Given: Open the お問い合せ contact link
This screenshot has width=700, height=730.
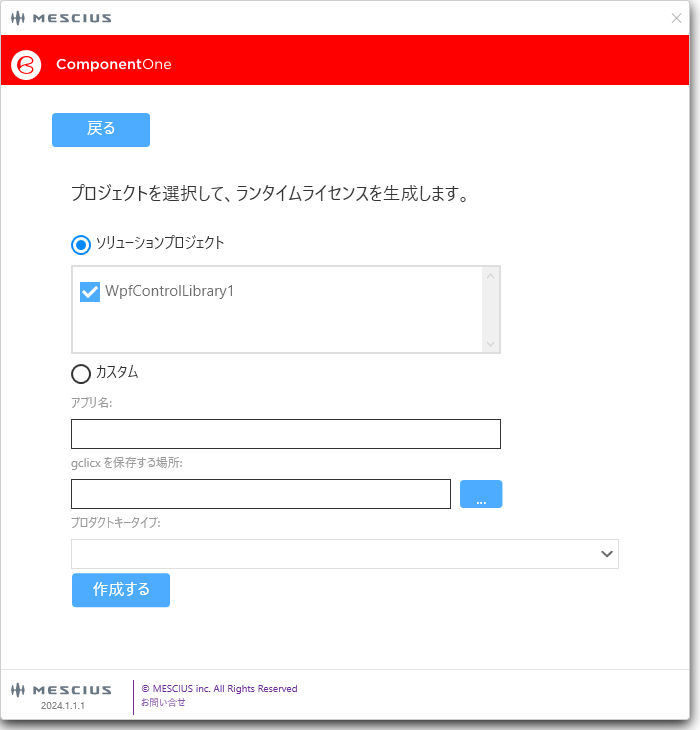Looking at the screenshot, I should point(163,702).
